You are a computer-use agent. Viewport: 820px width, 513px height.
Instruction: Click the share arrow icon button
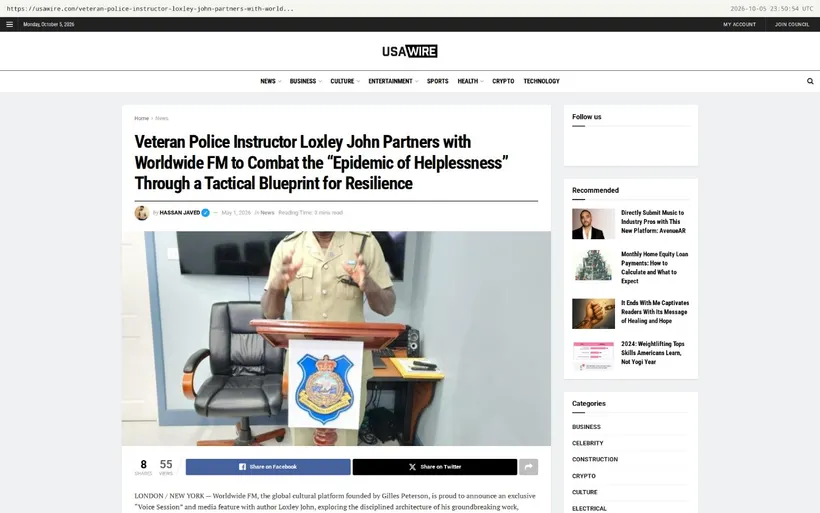pos(528,467)
